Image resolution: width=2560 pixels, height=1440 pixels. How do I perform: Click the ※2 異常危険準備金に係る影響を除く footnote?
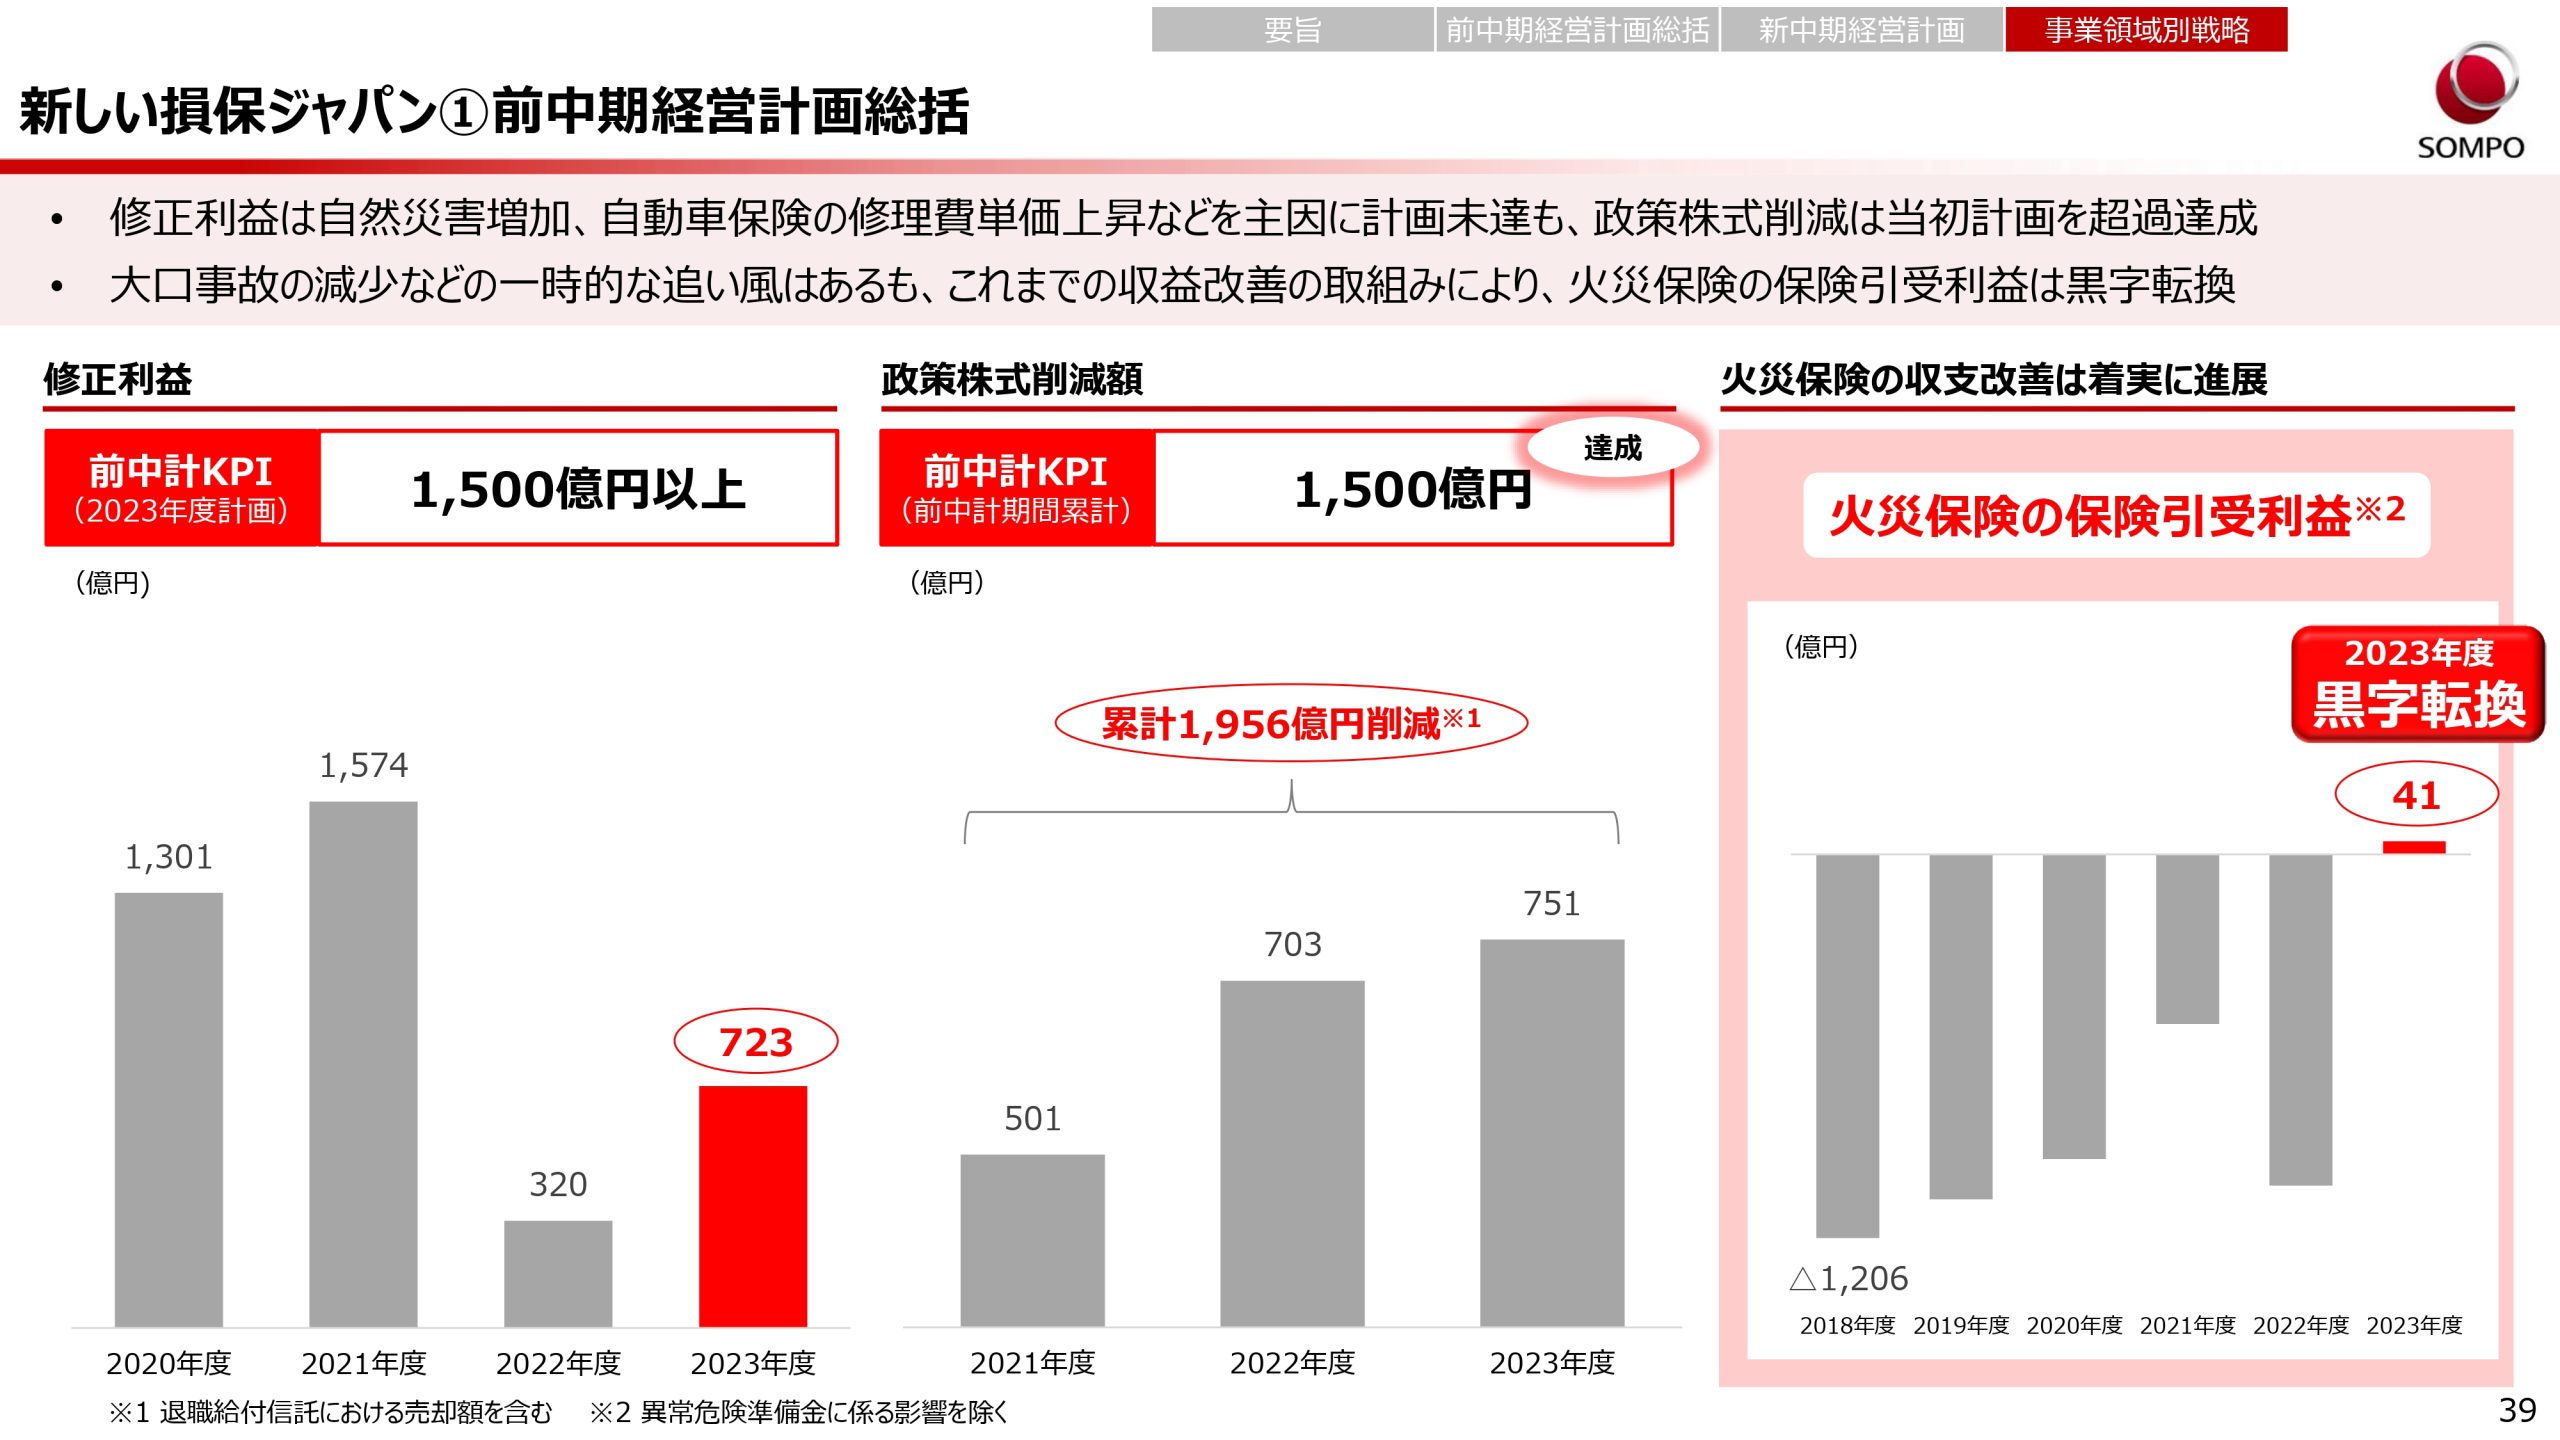[798, 1413]
